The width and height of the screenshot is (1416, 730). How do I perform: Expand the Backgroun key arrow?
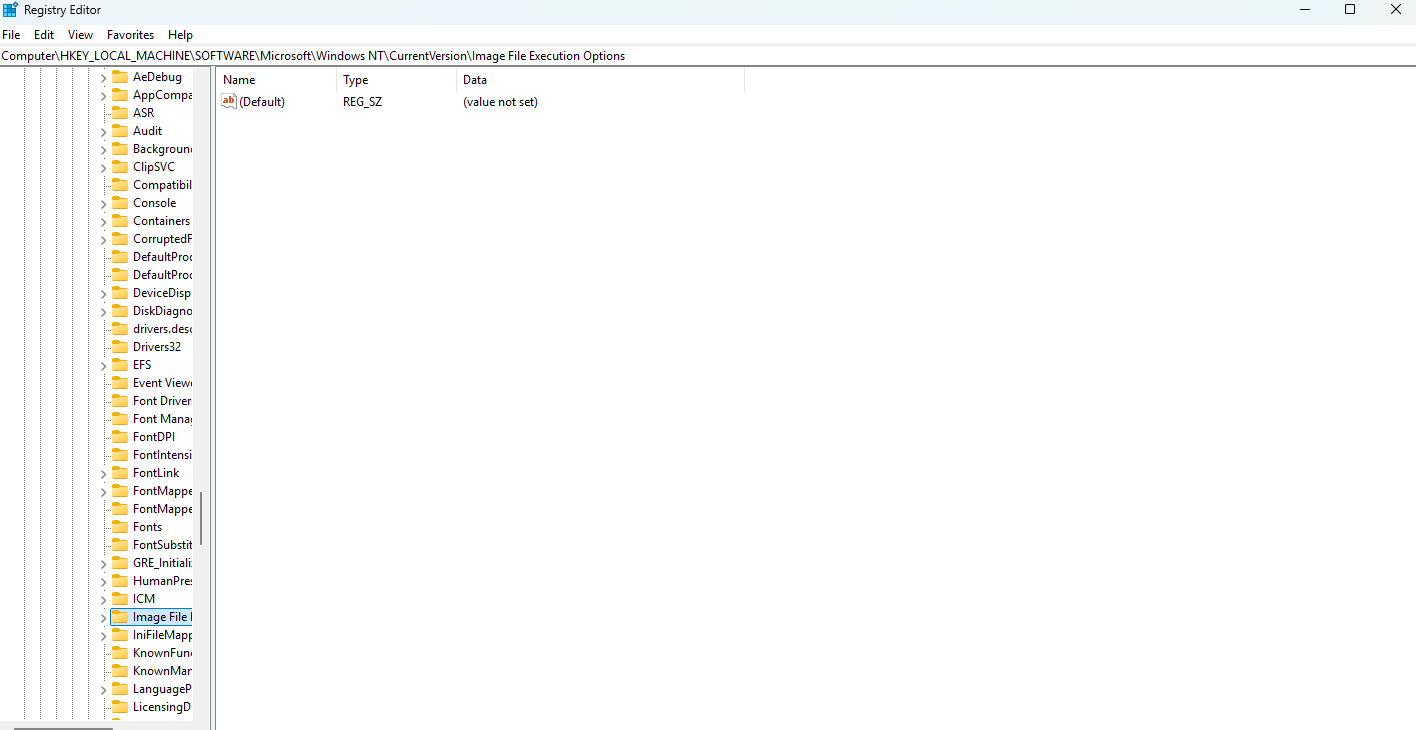[x=103, y=150]
